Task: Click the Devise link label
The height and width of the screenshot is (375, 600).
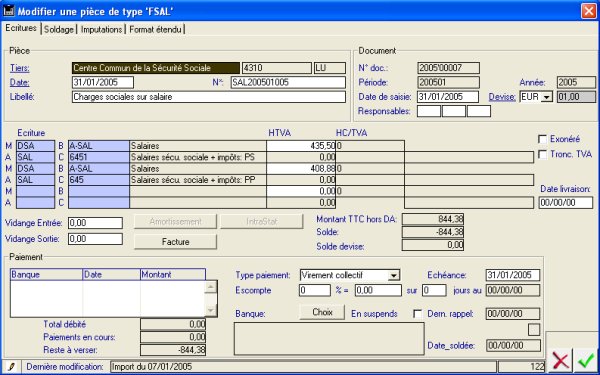Action: pyautogui.click(x=502, y=97)
